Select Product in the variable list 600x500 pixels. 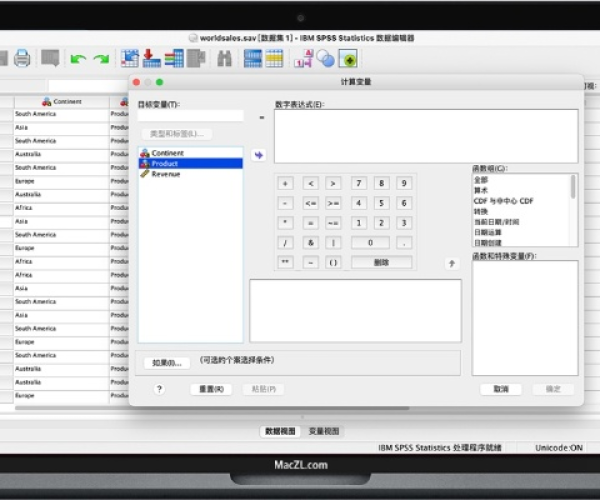[x=191, y=163]
